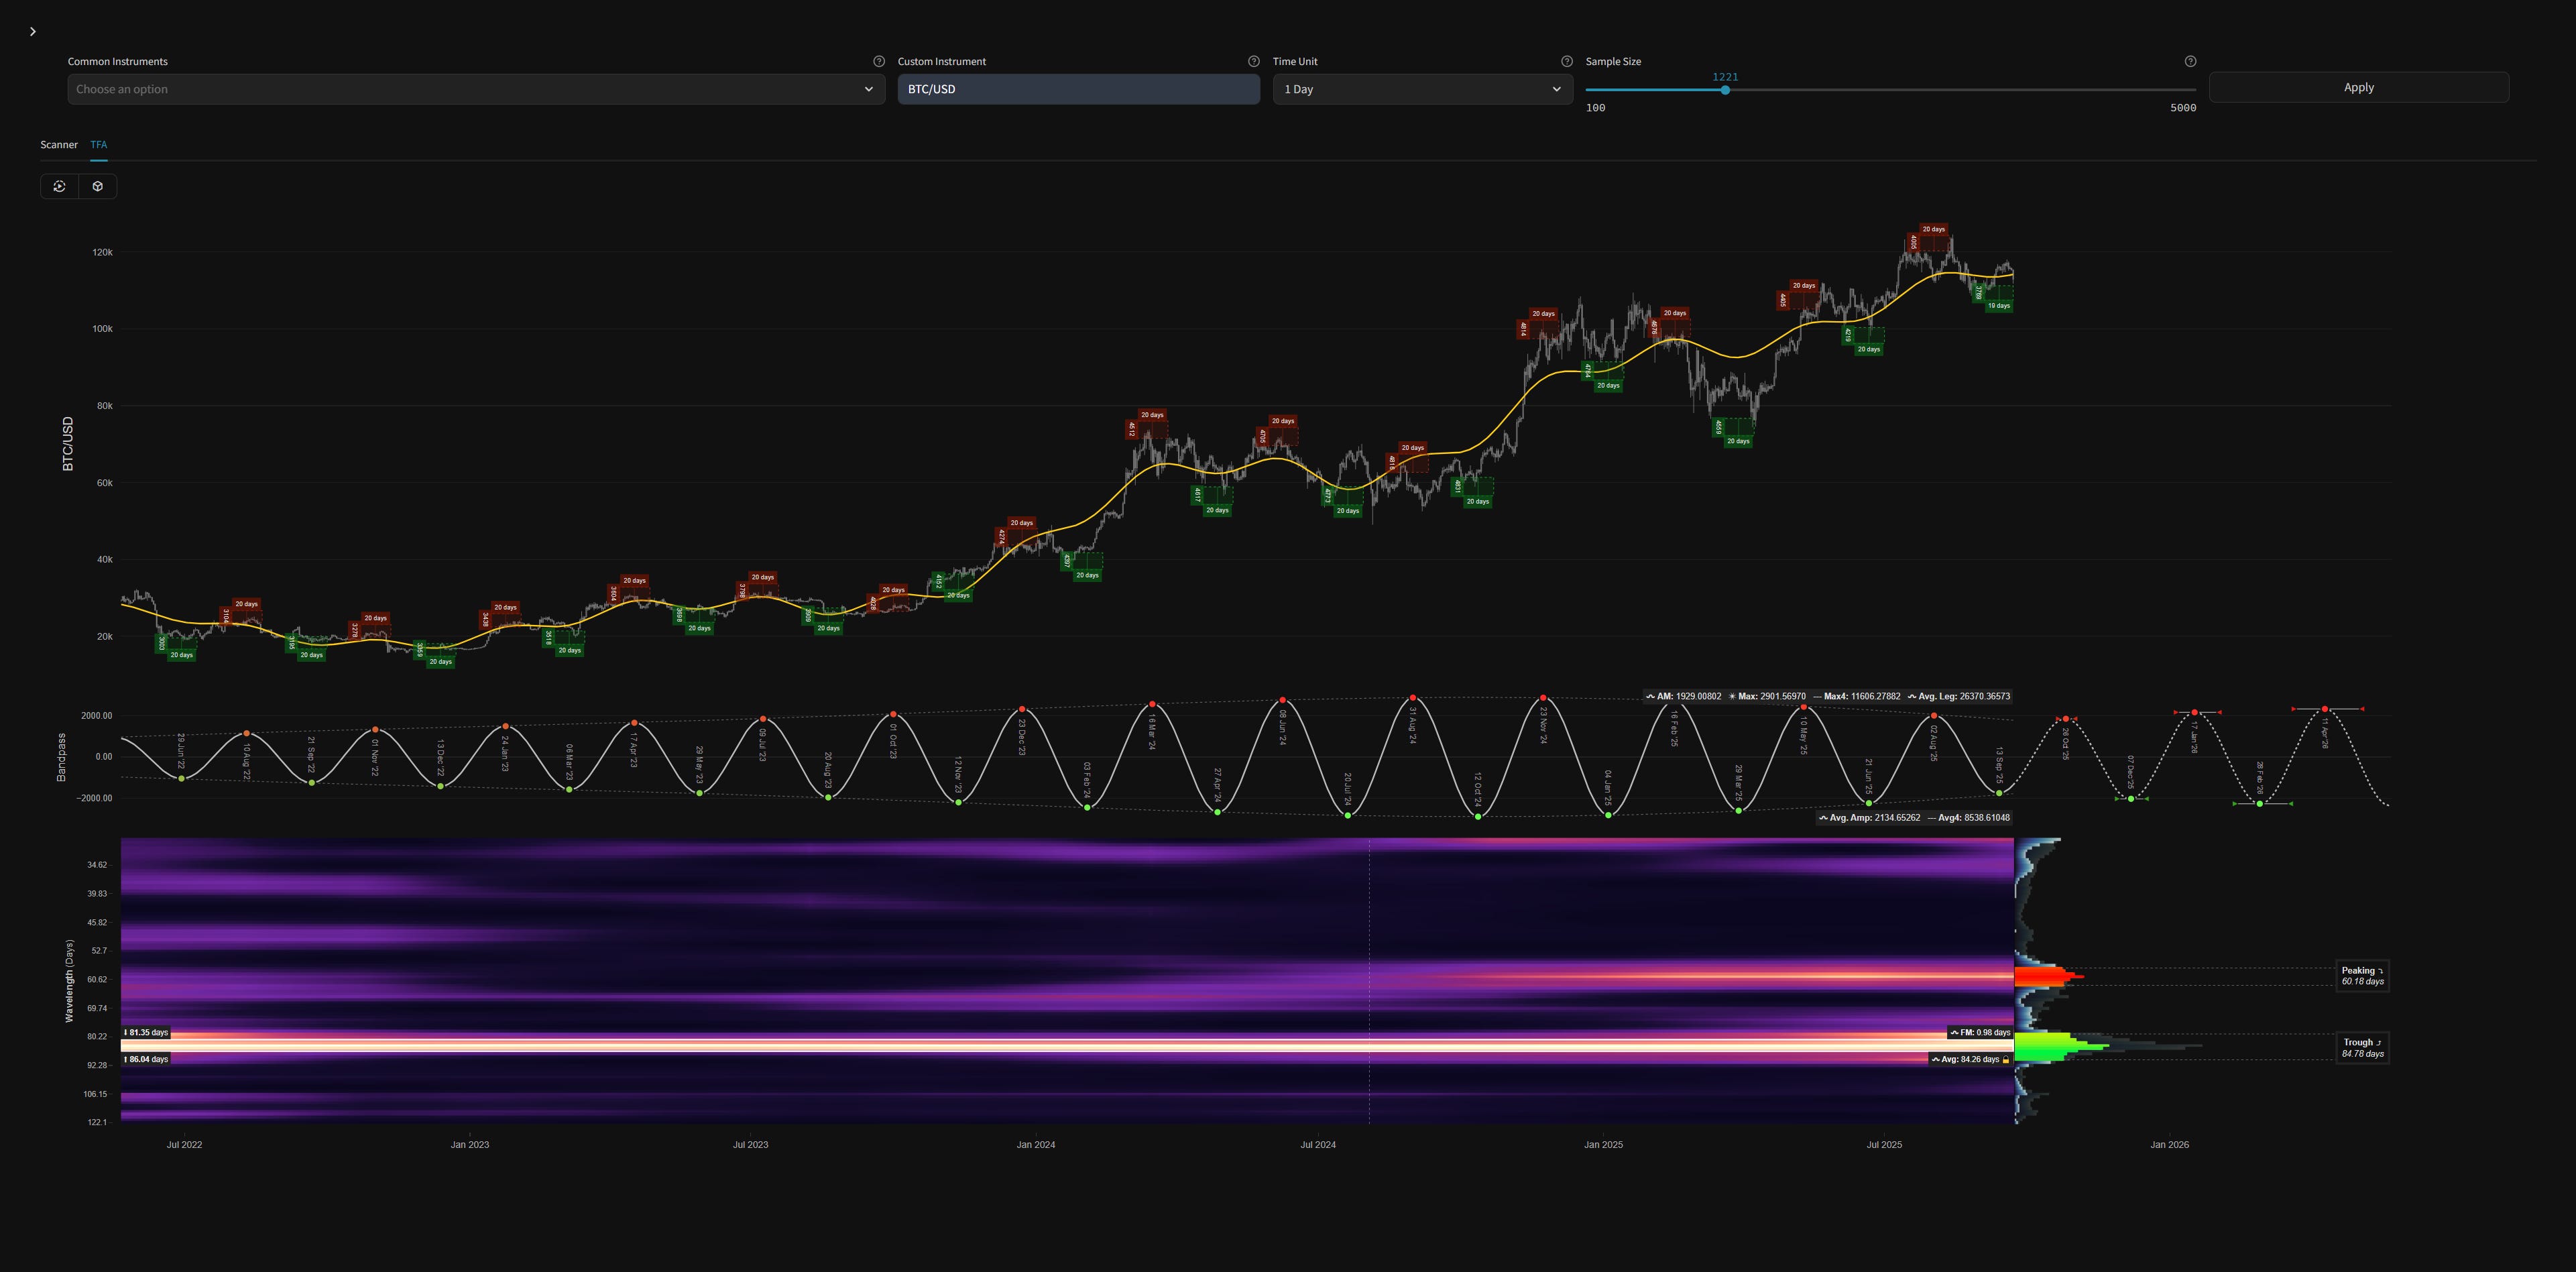Image resolution: width=2576 pixels, height=1272 pixels.
Task: Open the Time Unit dropdown
Action: click(x=1420, y=89)
